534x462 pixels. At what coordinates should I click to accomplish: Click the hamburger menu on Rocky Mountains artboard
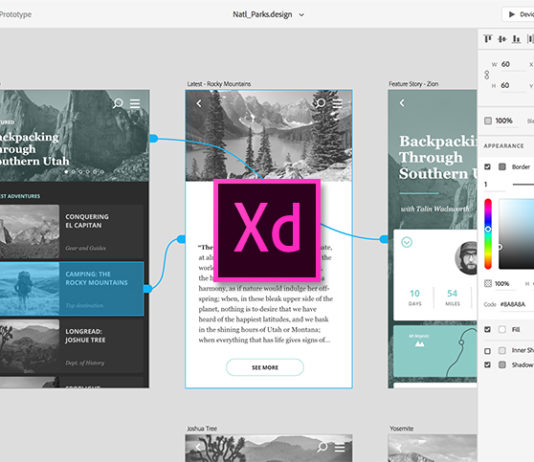337,103
